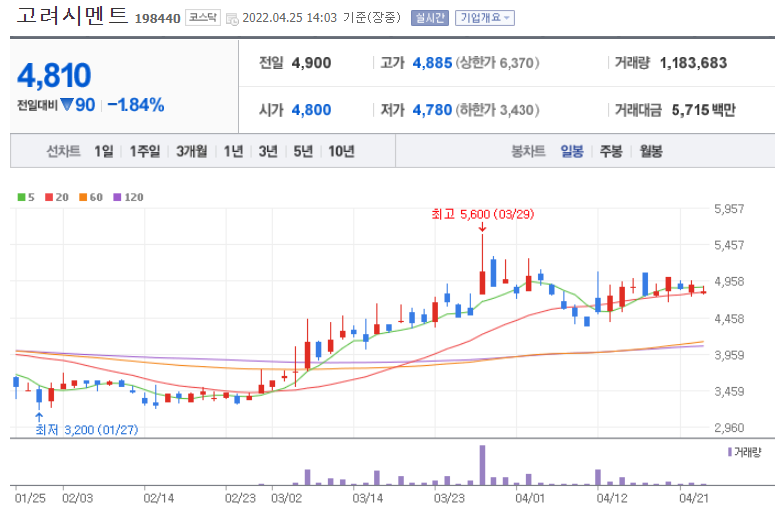Click the current price 4,810
The width and height of the screenshot is (775, 508).
click(54, 76)
